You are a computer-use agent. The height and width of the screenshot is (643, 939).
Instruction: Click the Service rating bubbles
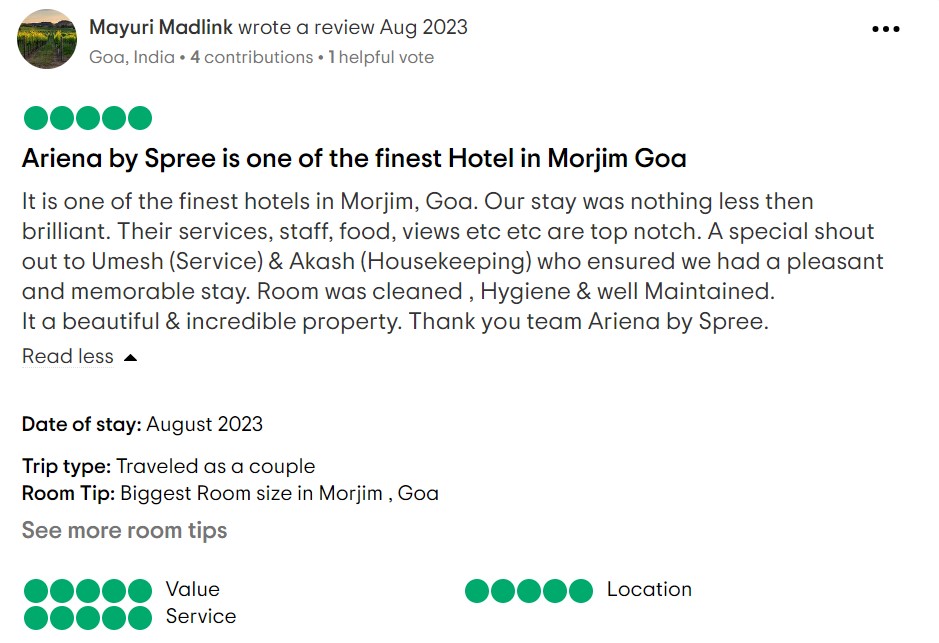click(88, 617)
